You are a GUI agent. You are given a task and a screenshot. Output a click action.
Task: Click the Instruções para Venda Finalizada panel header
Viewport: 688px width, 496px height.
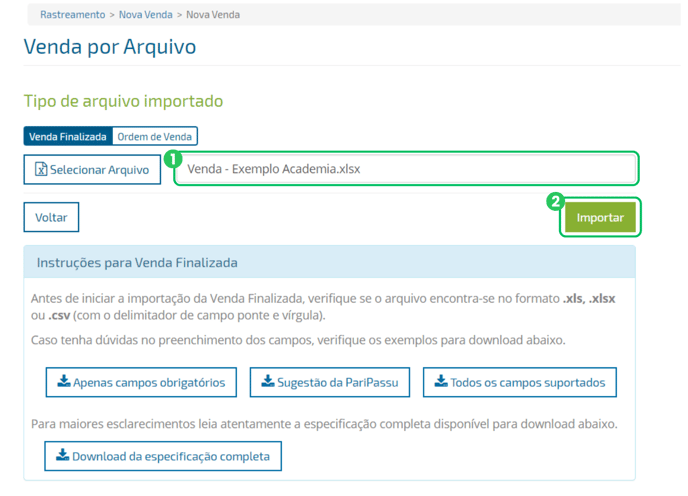[329, 263]
